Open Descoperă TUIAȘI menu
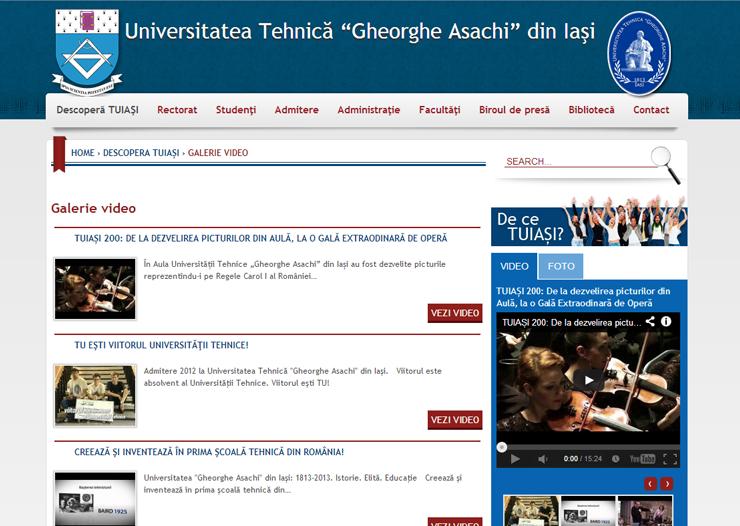 click(98, 110)
